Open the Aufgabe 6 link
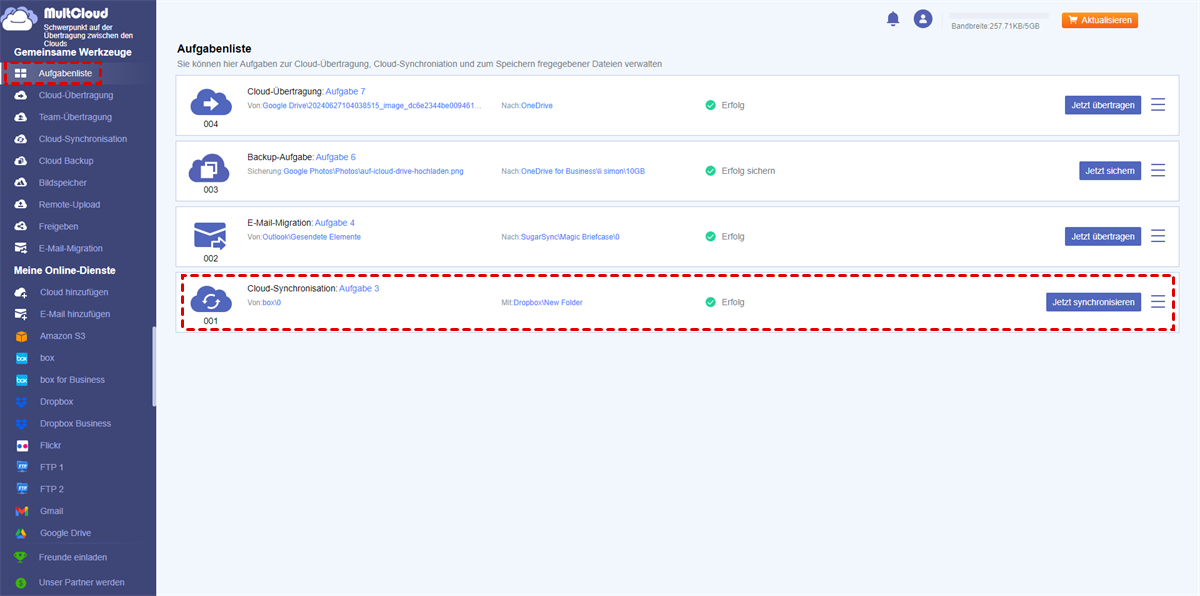The height and width of the screenshot is (596, 1200). (335, 157)
